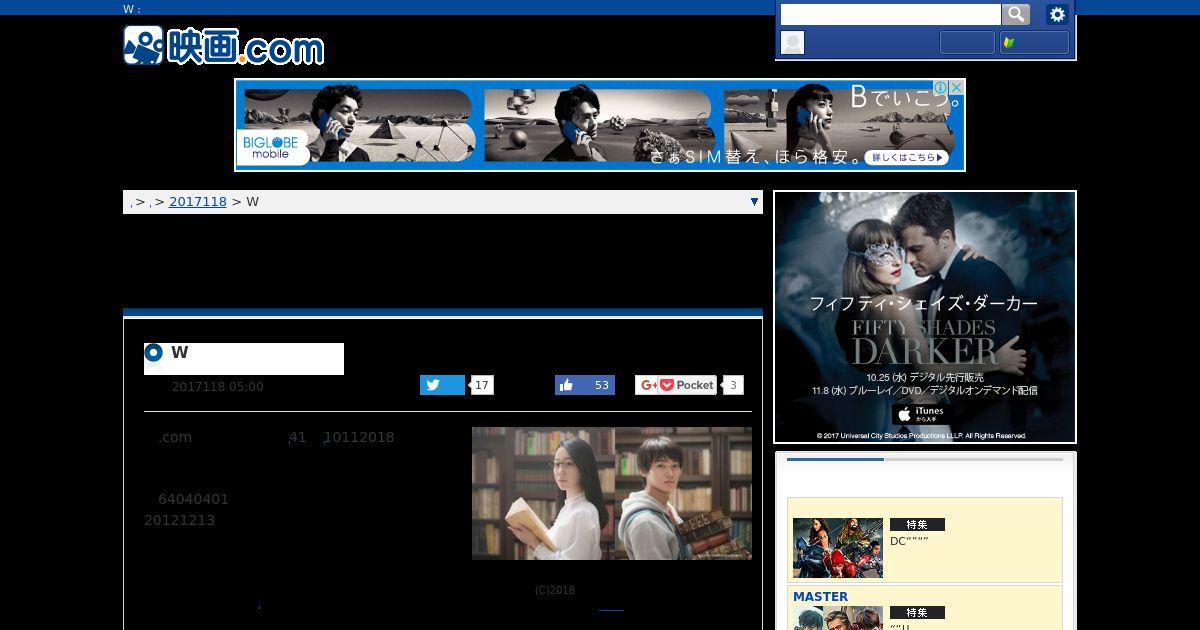Viewport: 1200px width, 630px height.
Task: Close the BIGLOBE ad with X icon
Action: pyautogui.click(x=958, y=87)
